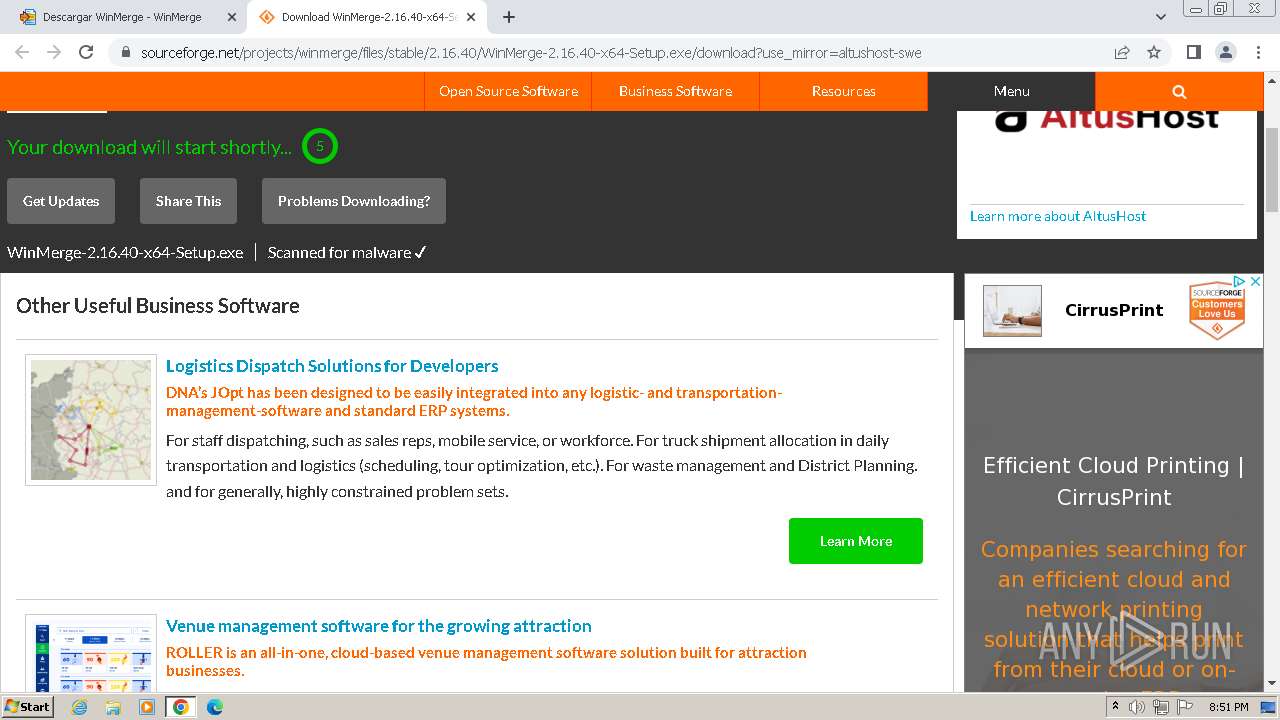
Task: Open the Chrome three-dot menu
Action: point(1258,52)
